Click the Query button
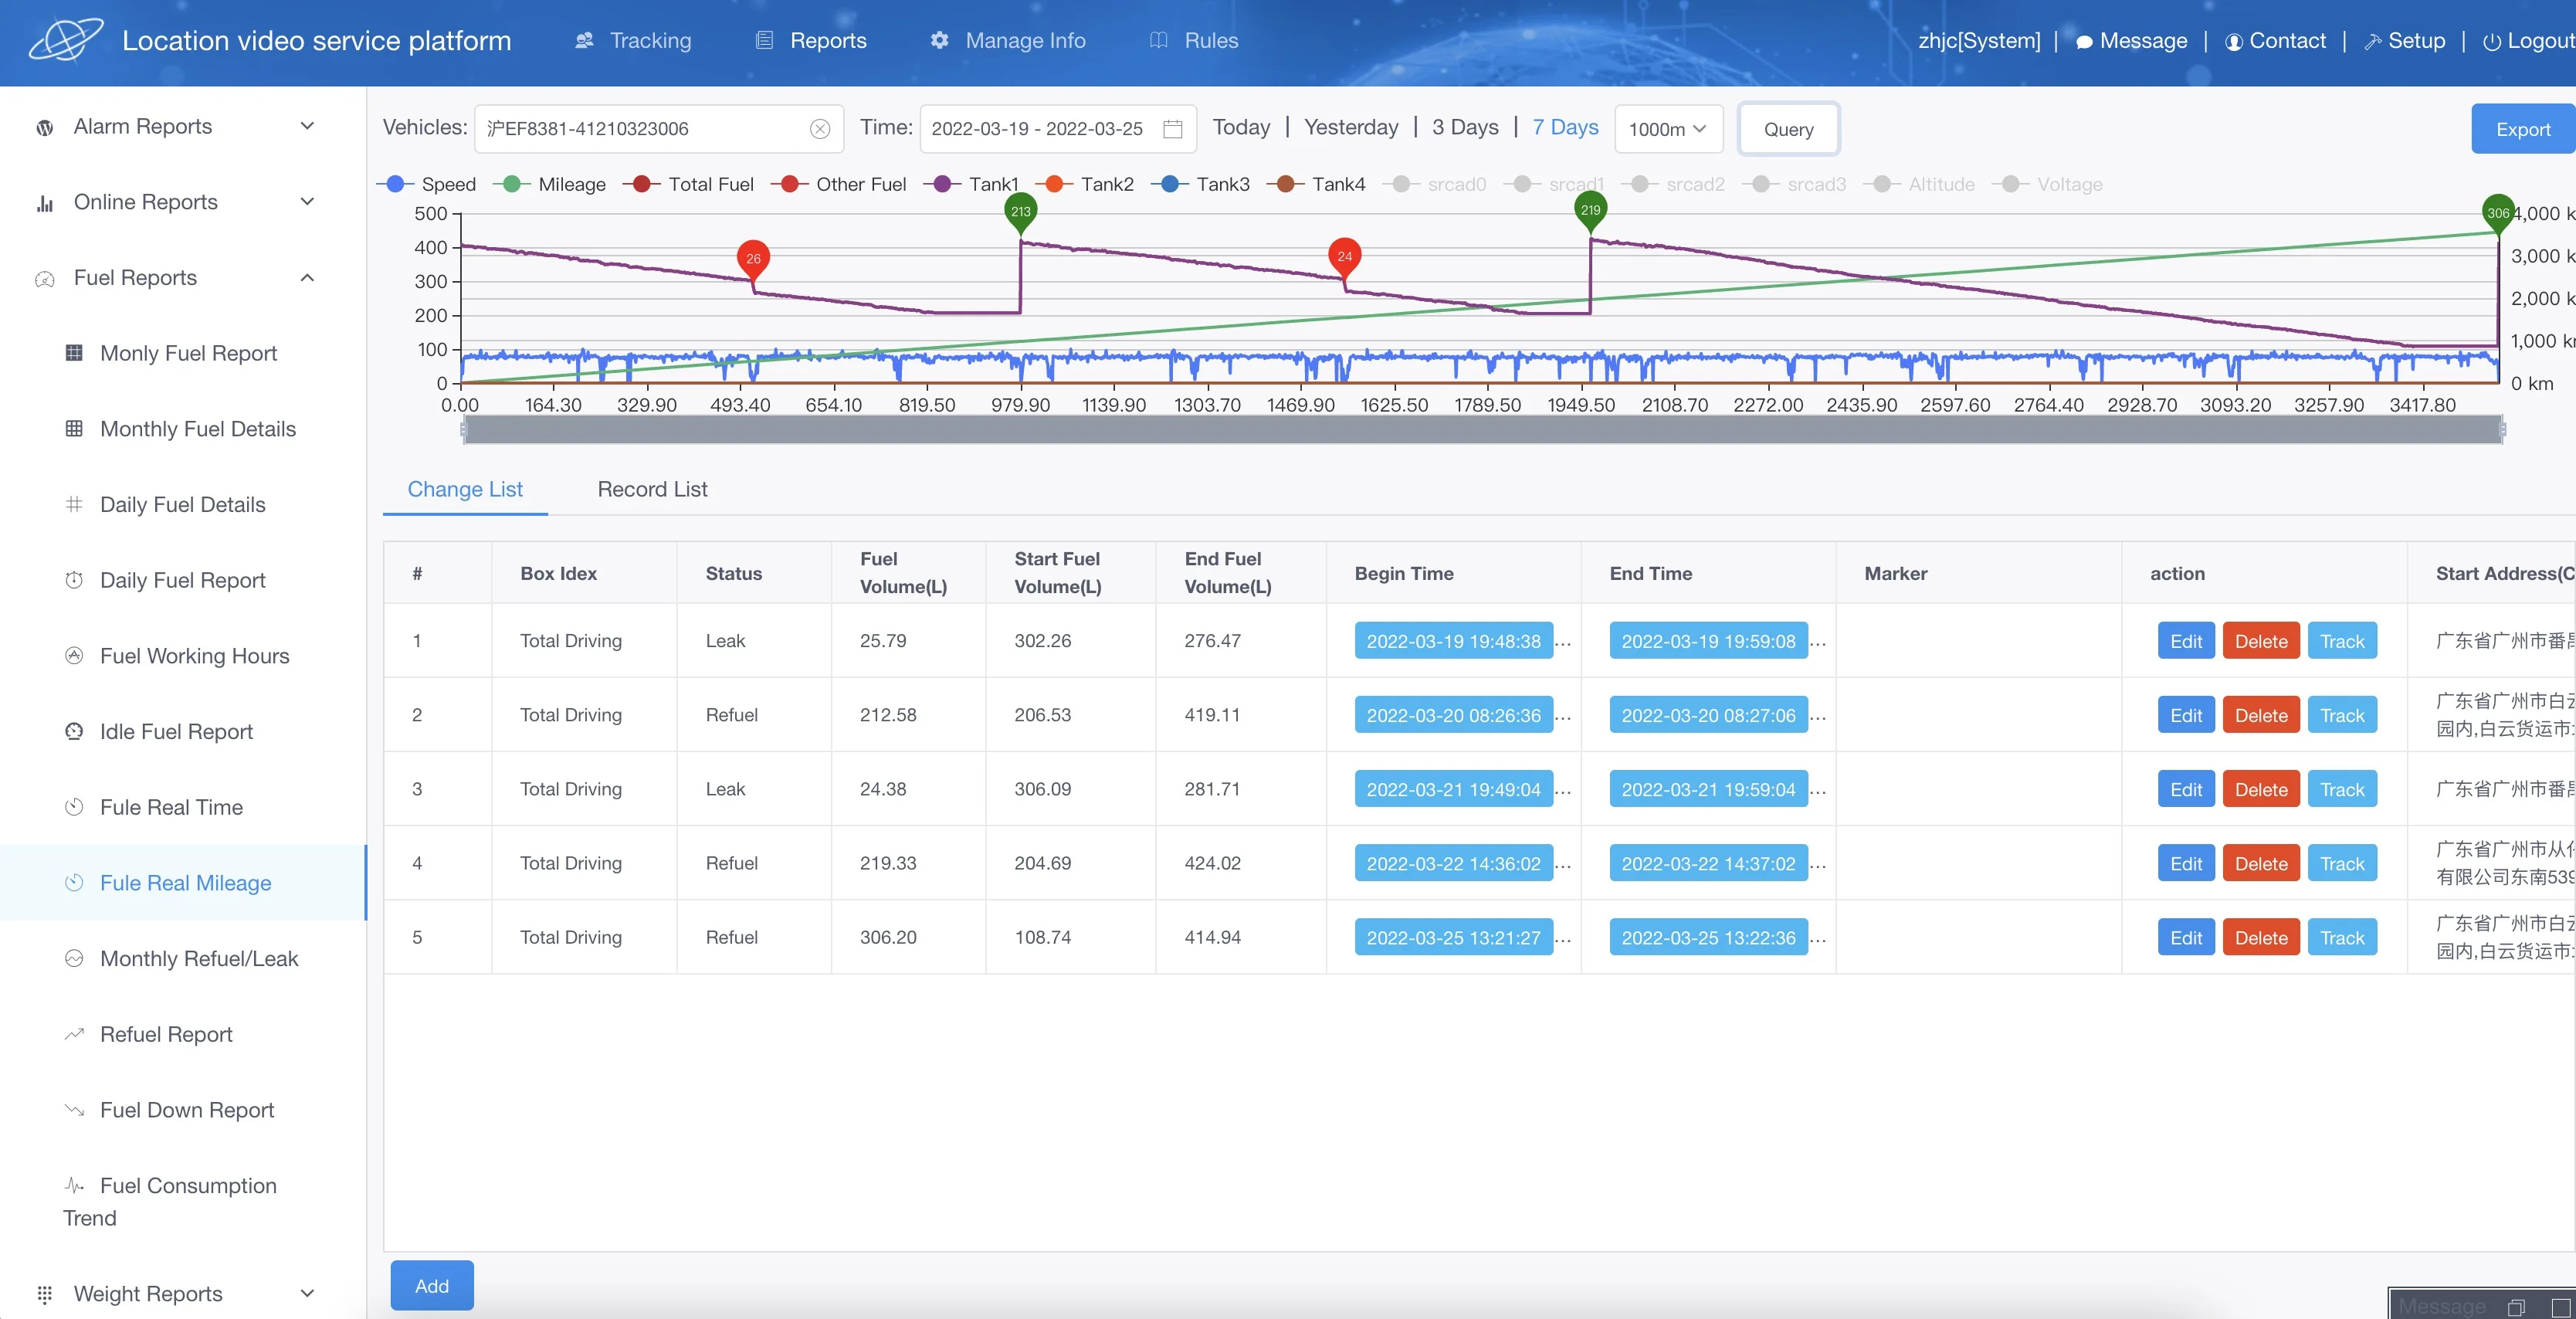 click(x=1788, y=129)
